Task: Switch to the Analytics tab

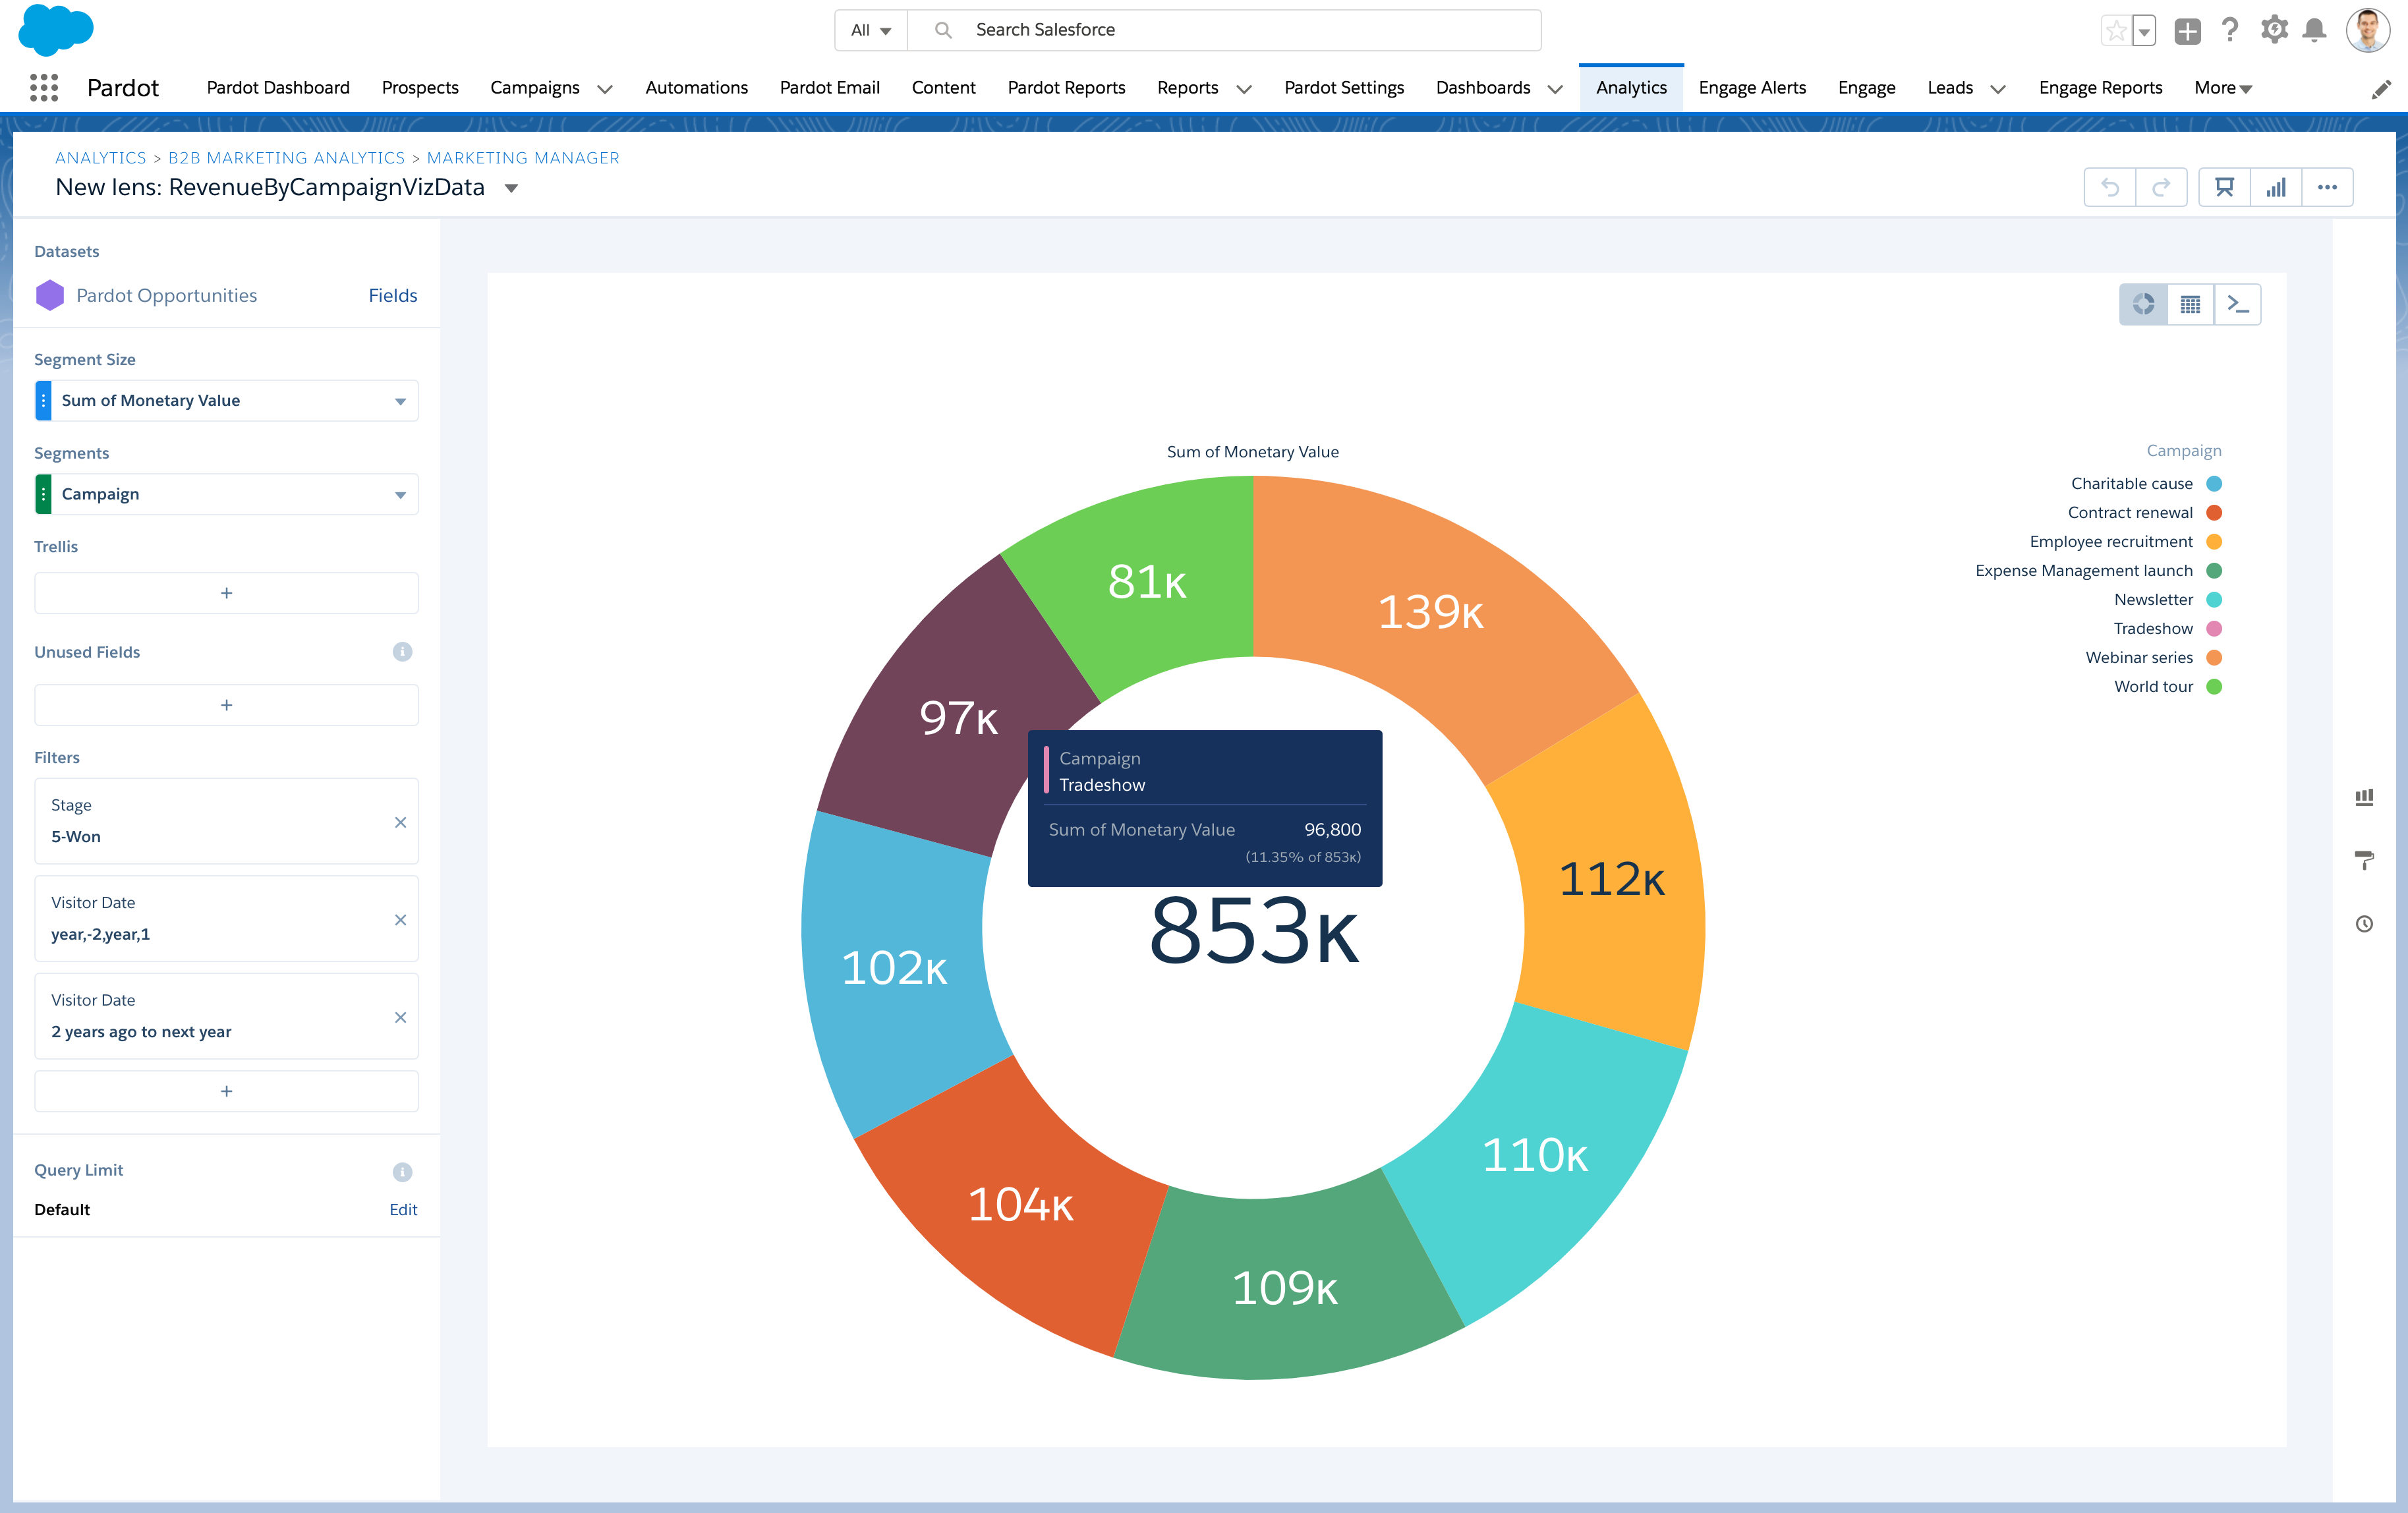Action: pos(1631,87)
